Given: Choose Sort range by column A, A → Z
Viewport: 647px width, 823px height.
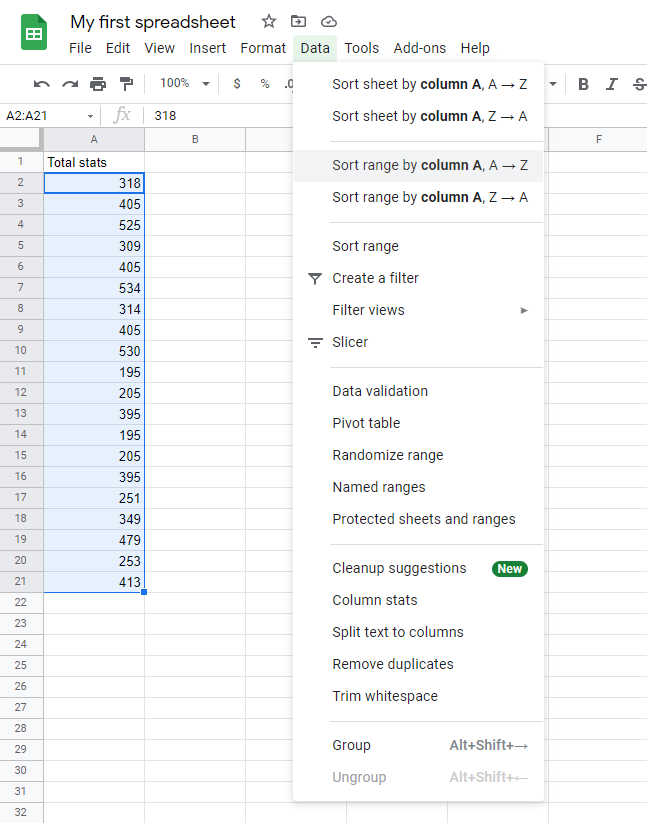Looking at the screenshot, I should point(430,165).
